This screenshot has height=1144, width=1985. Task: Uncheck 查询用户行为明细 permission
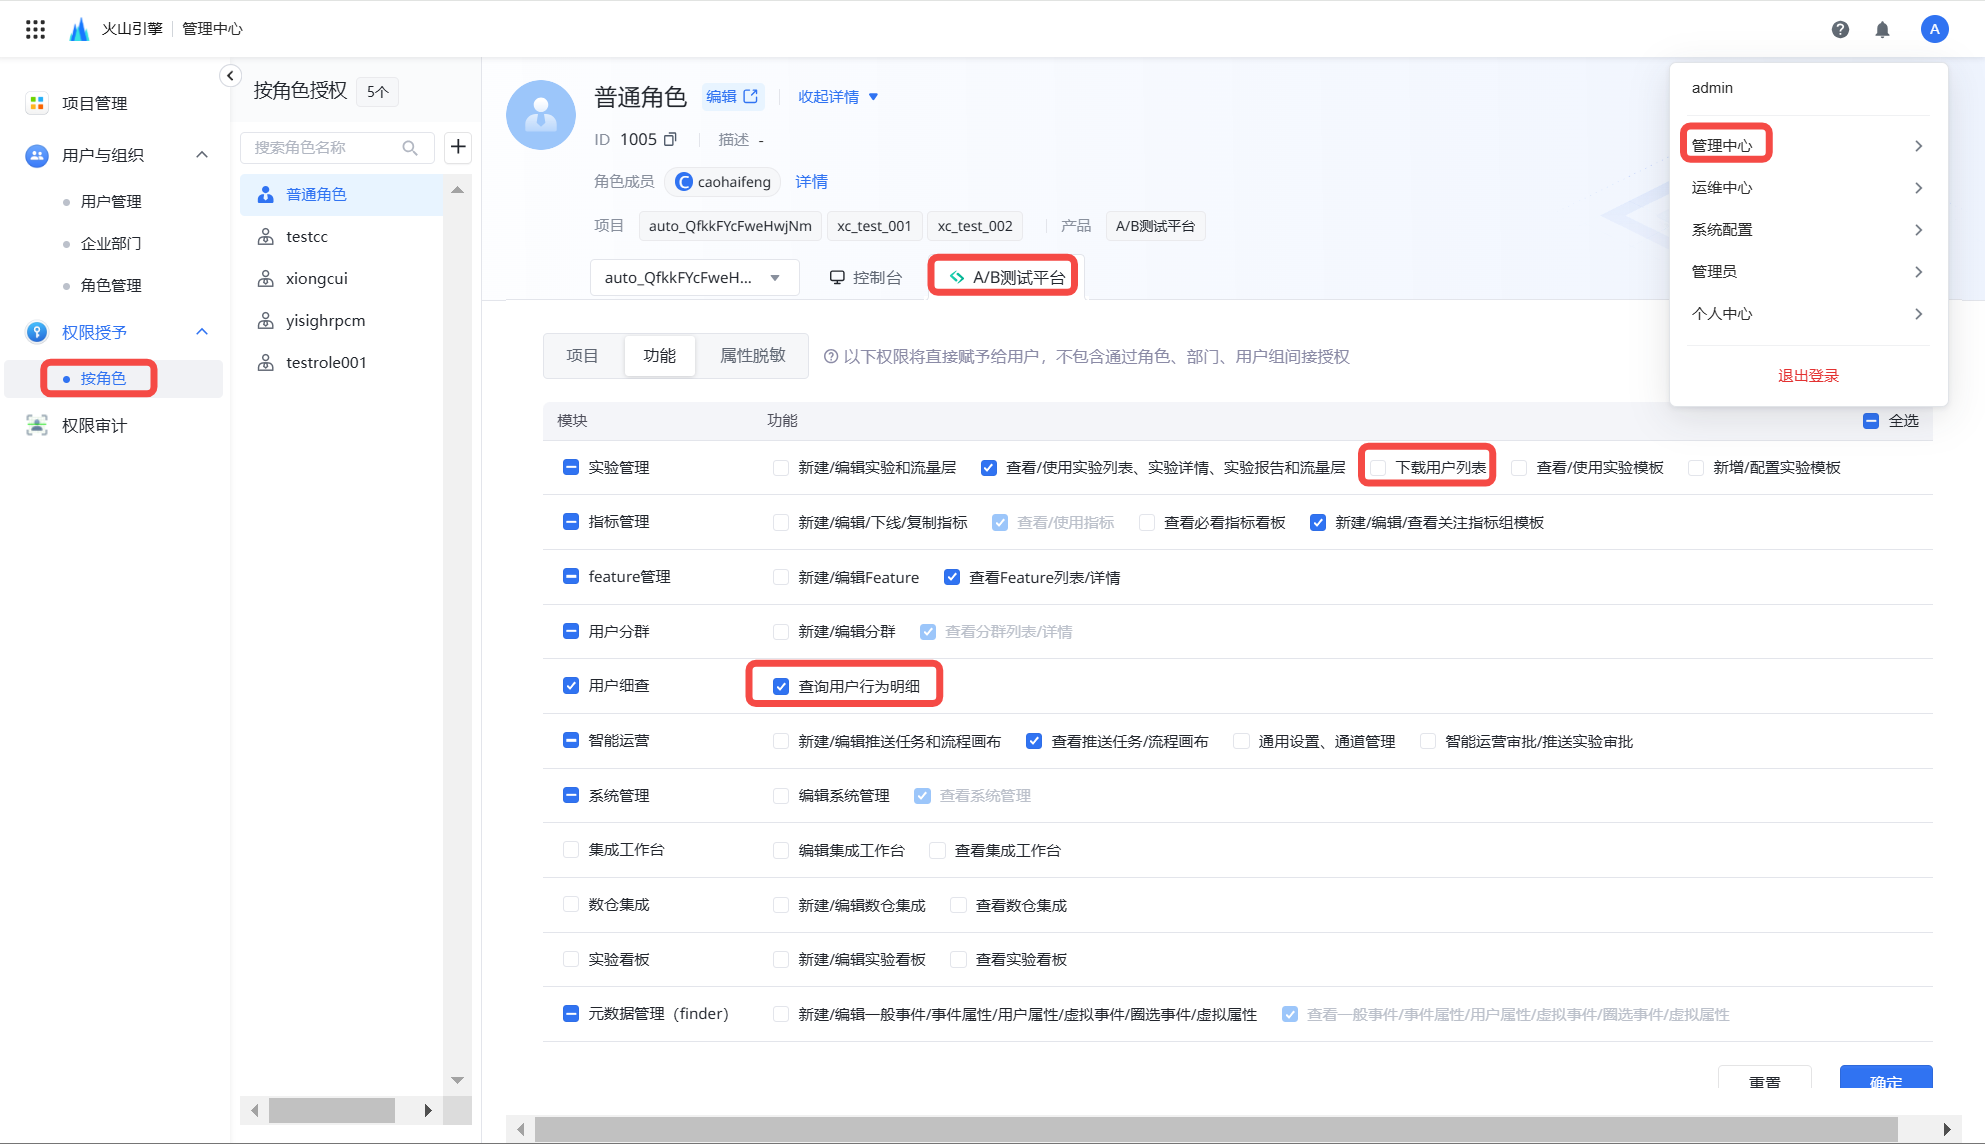[781, 686]
